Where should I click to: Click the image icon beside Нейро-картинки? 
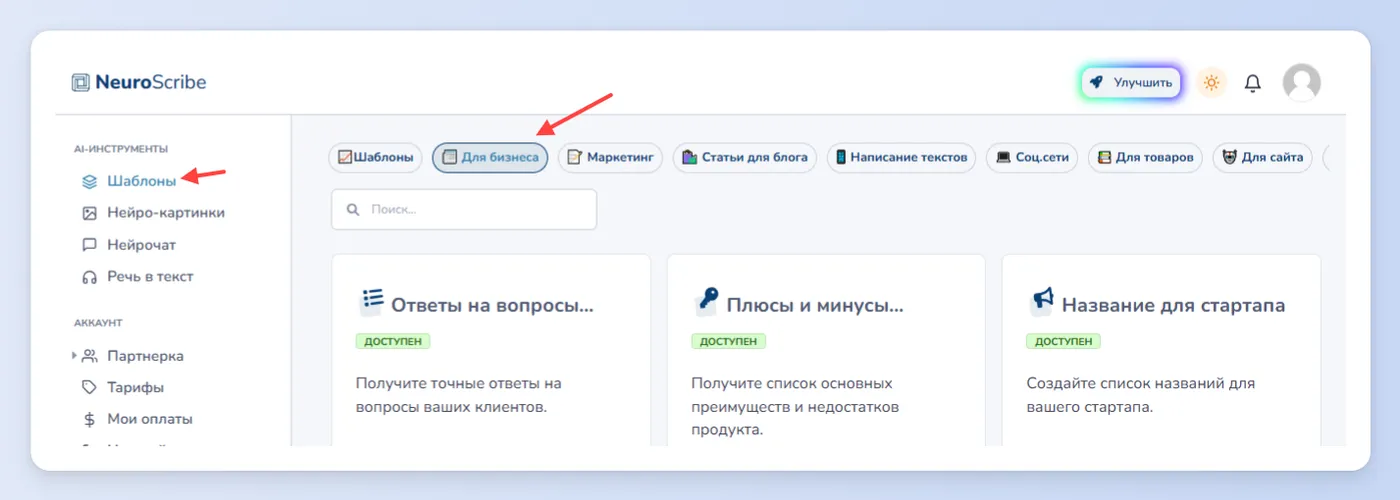[89, 213]
